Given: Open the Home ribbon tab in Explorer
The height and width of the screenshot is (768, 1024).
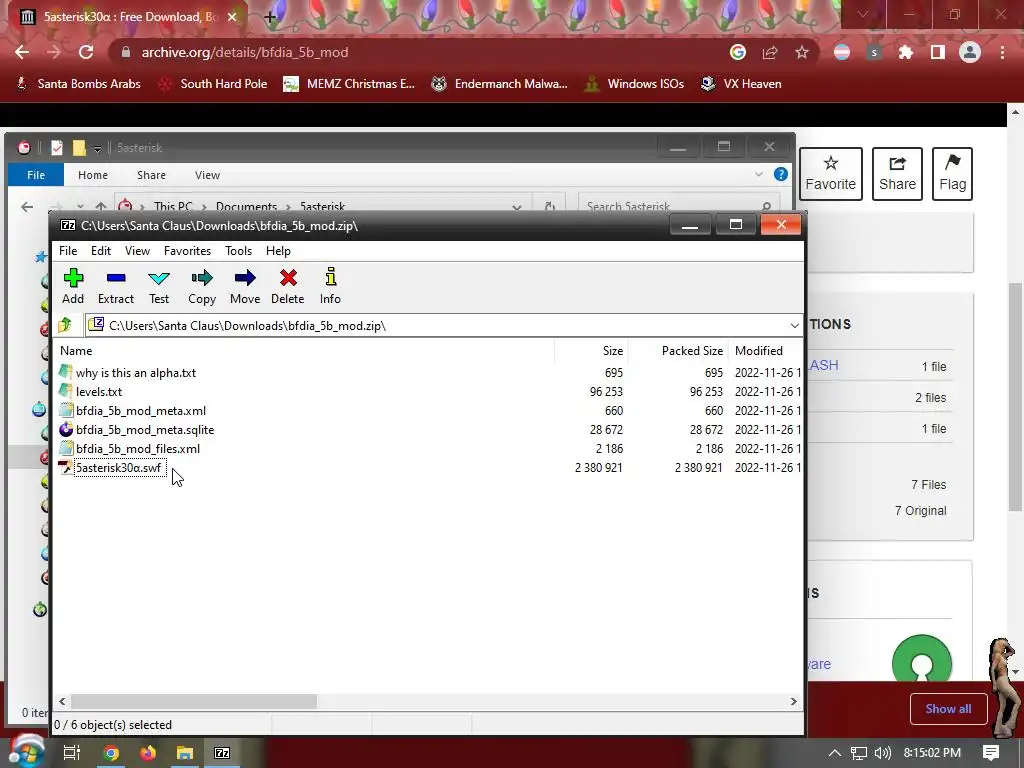Looking at the screenshot, I should [93, 175].
